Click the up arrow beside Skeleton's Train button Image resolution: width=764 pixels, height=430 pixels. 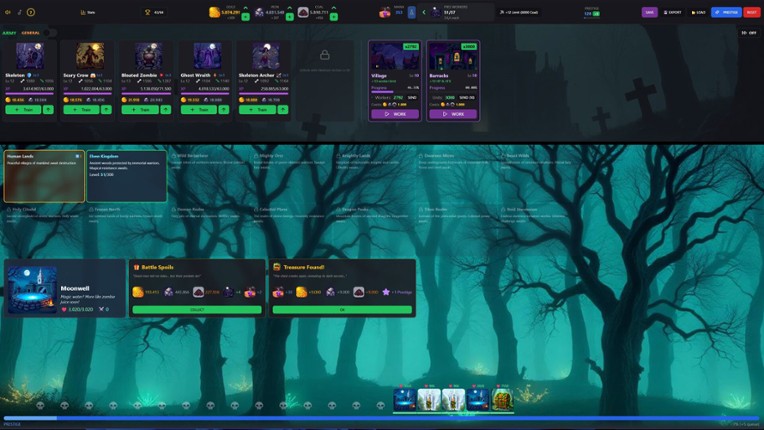49,110
